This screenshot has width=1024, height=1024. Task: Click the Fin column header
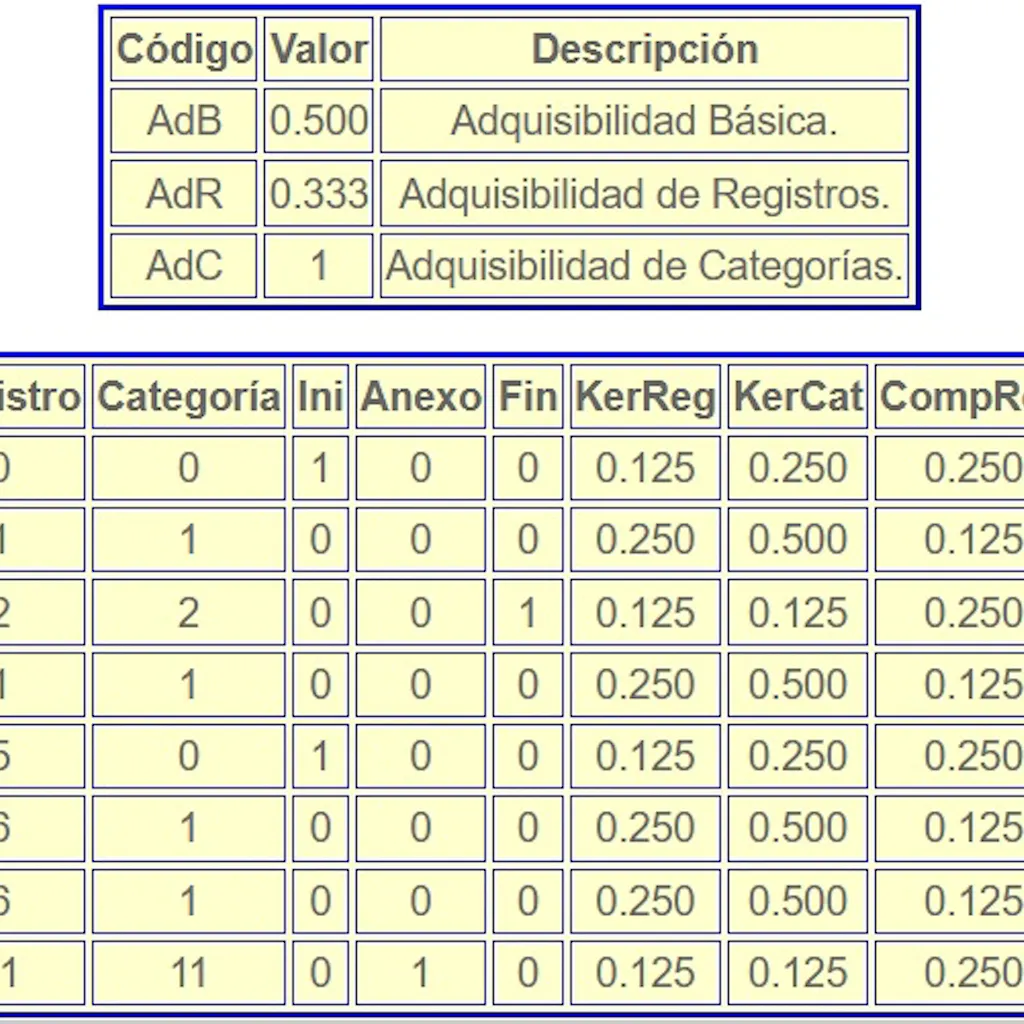tap(528, 397)
